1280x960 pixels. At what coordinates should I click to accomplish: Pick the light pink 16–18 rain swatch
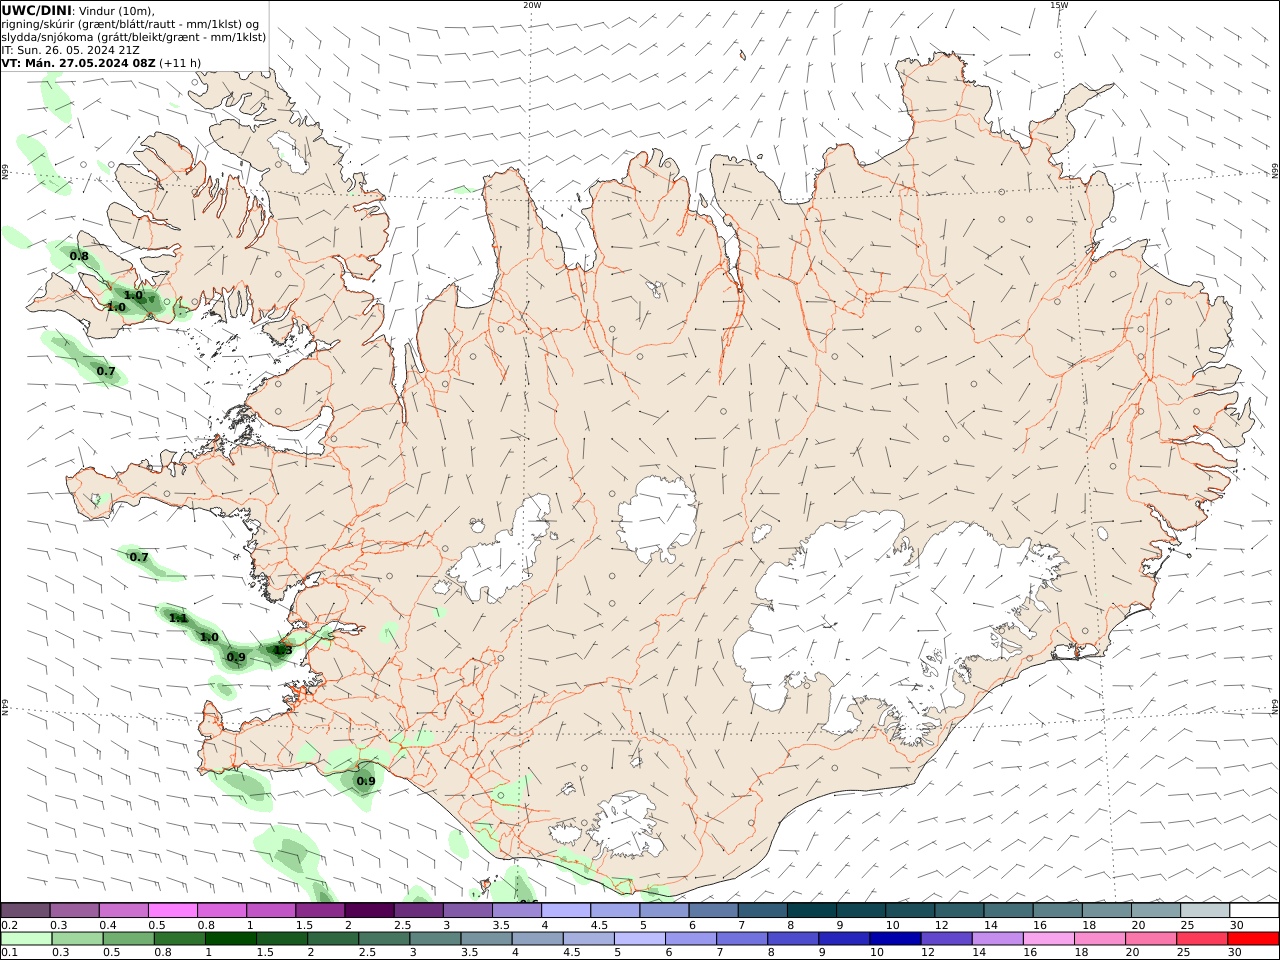[1049, 939]
